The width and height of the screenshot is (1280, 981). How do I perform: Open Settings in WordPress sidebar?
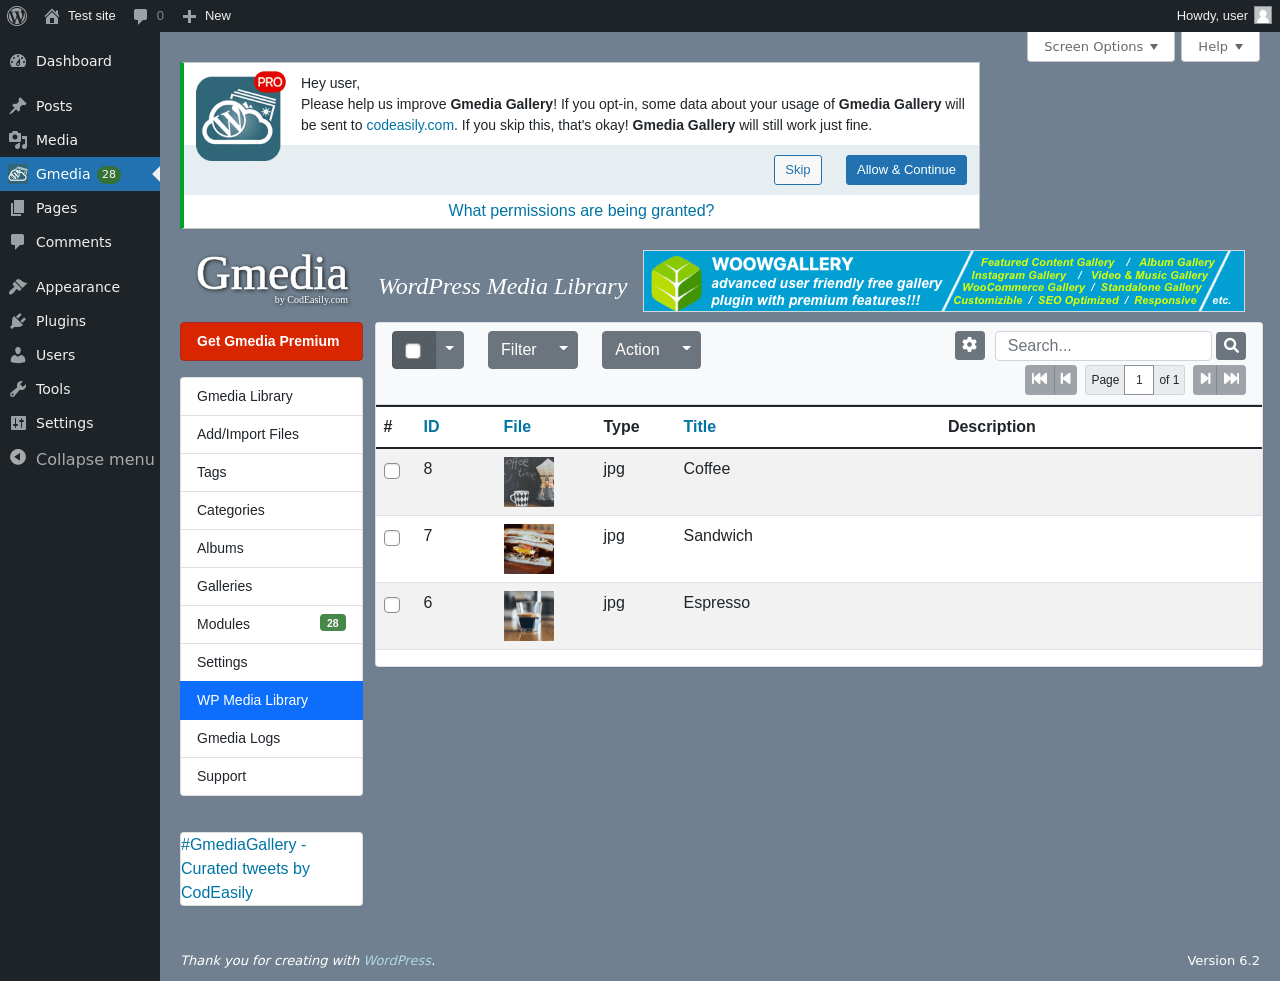(x=80, y=423)
